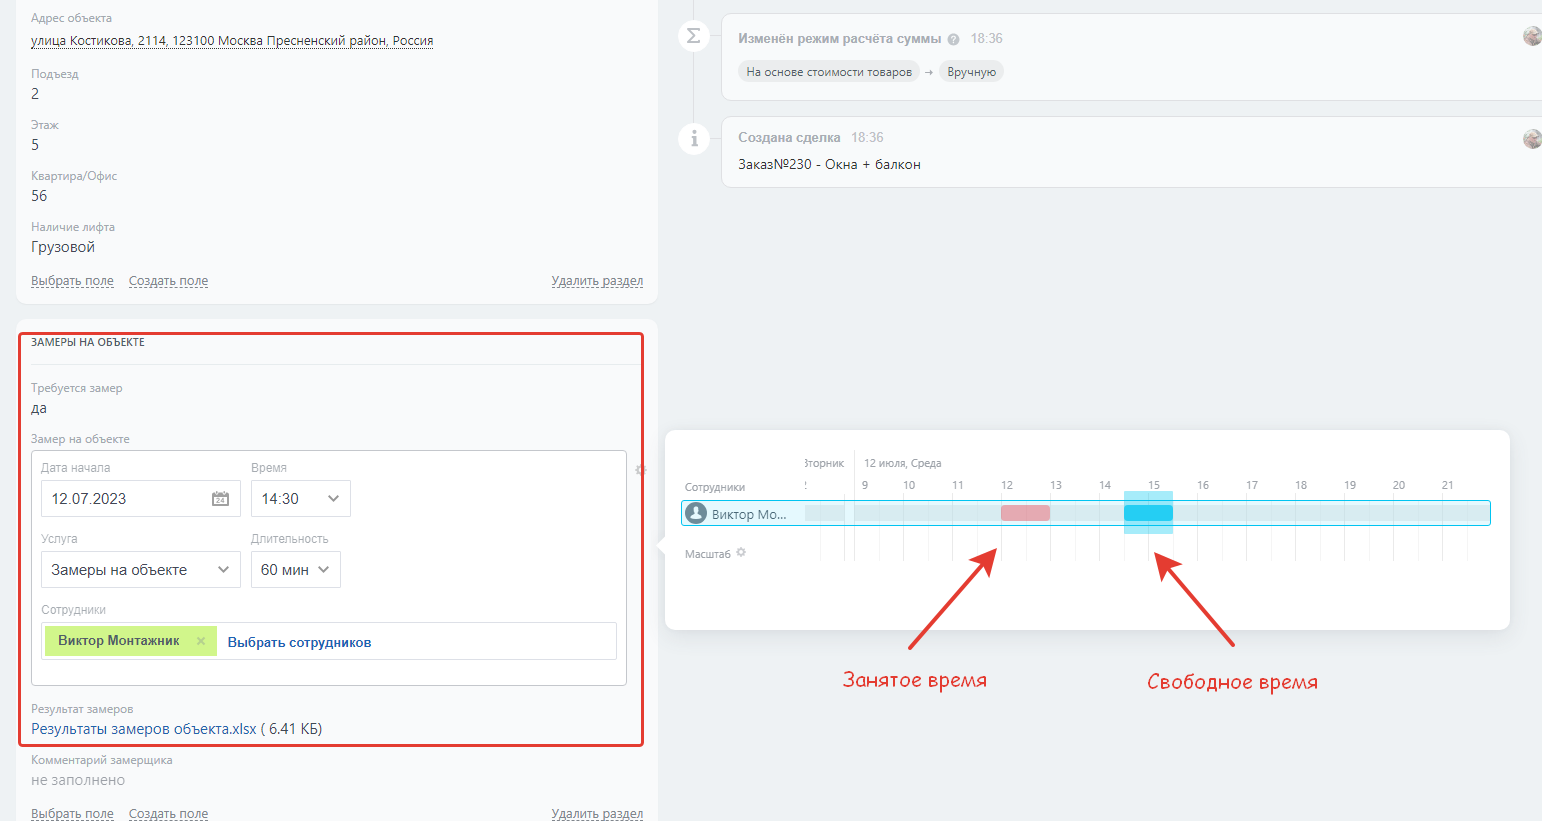
Task: Click the date header 12 июля, Среда
Action: click(x=903, y=463)
